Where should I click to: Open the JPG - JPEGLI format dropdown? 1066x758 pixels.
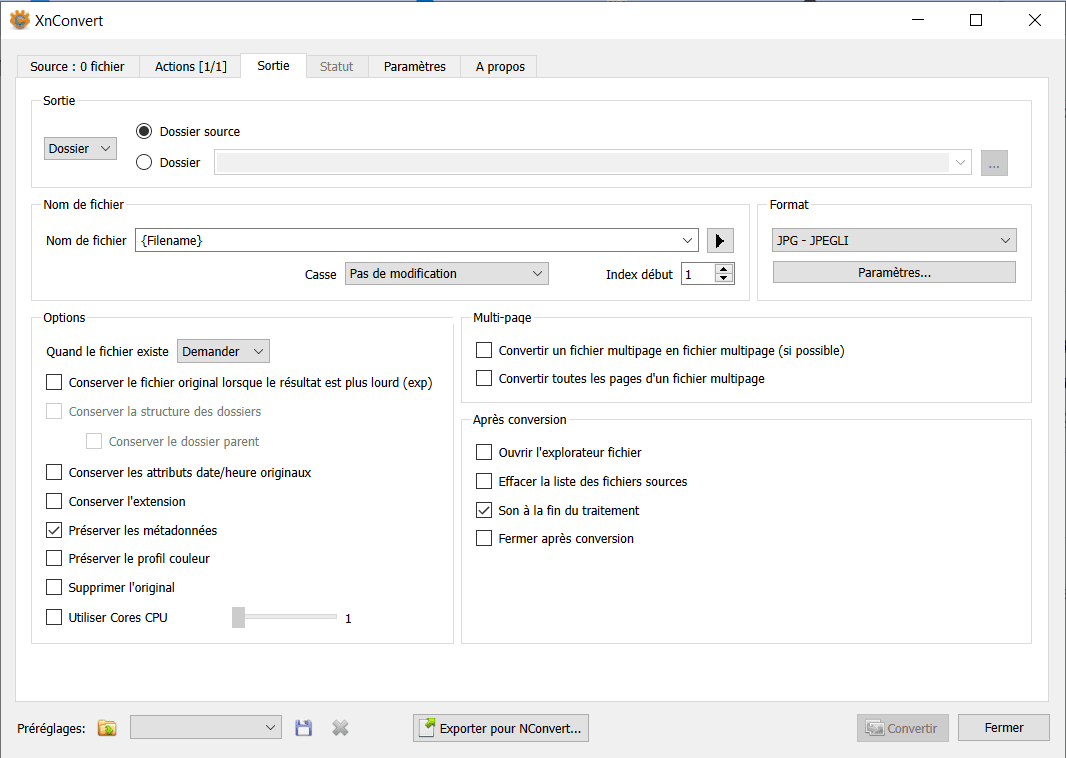pos(894,240)
